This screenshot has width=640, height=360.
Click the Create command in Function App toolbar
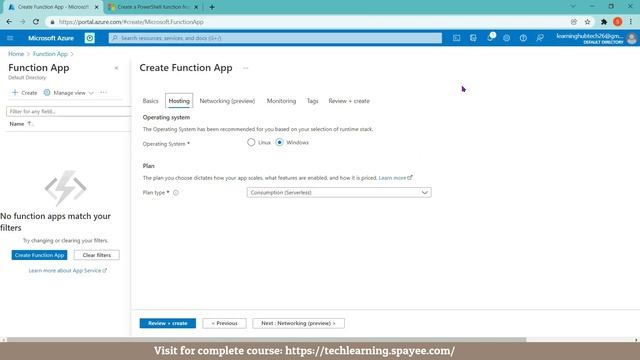[x=24, y=93]
